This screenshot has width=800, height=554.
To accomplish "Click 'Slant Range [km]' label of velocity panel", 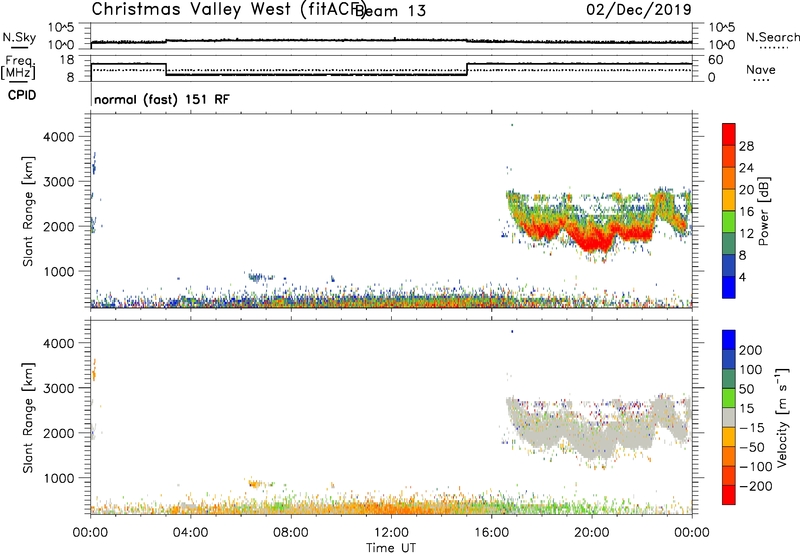I will [x=28, y=417].
